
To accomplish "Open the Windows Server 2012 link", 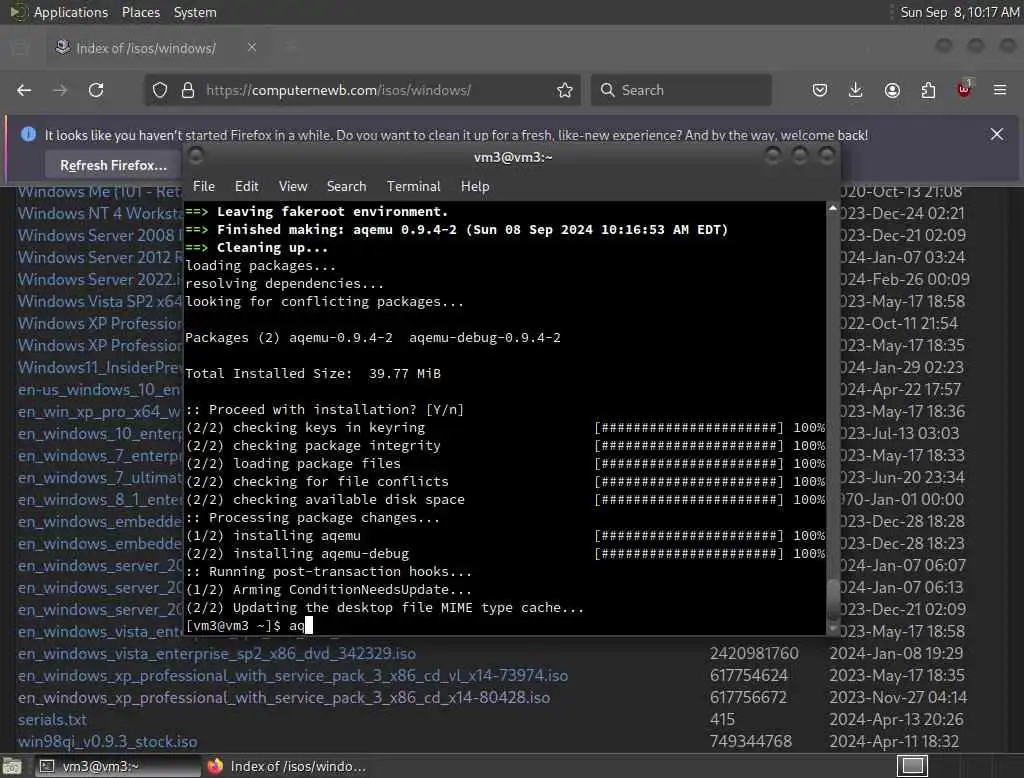I will click(99, 257).
